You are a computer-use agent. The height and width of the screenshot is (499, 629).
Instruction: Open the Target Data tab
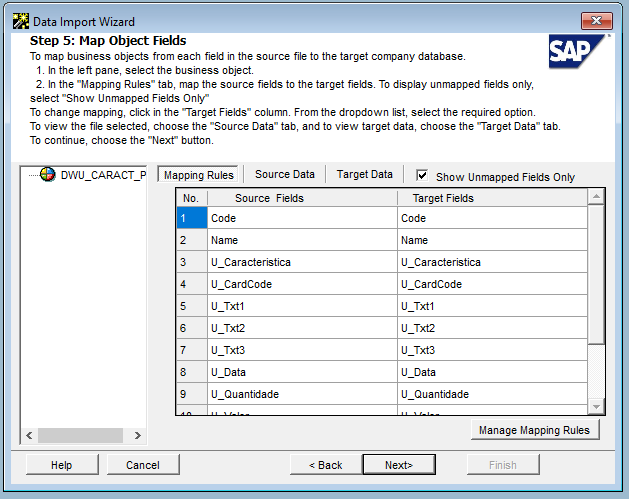pyautogui.click(x=364, y=175)
